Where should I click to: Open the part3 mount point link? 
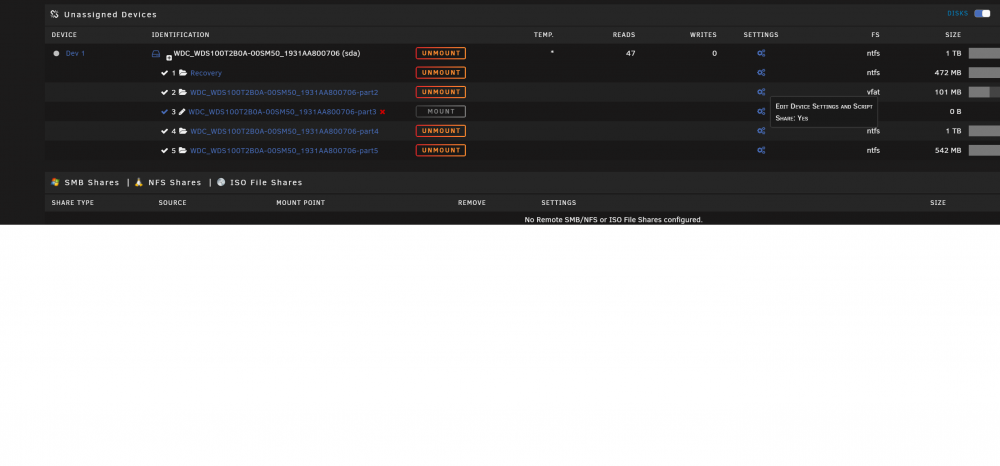pos(282,112)
